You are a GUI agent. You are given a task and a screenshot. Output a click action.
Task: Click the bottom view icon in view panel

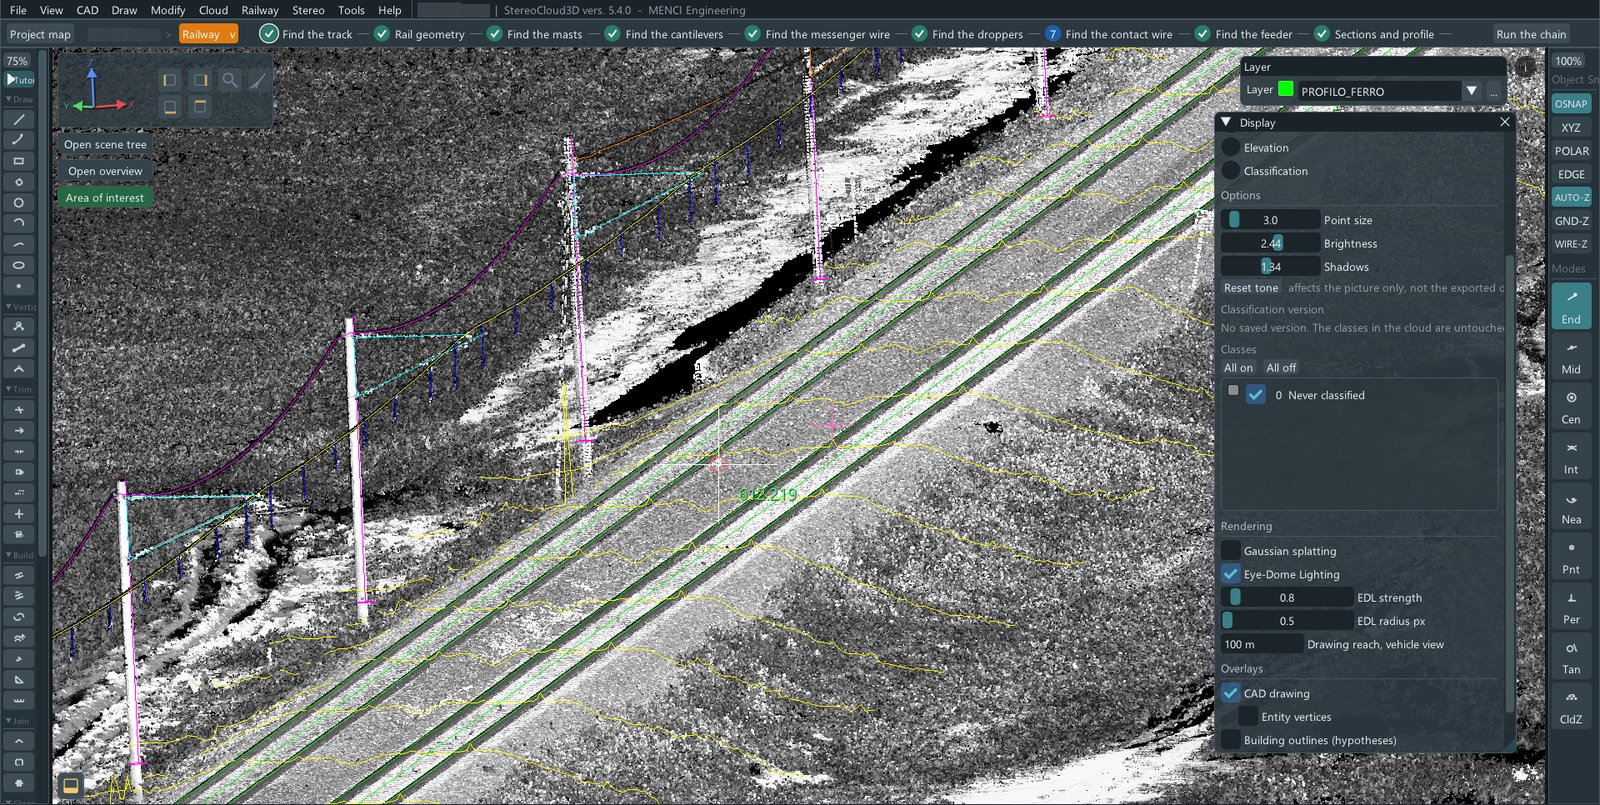tap(170, 106)
